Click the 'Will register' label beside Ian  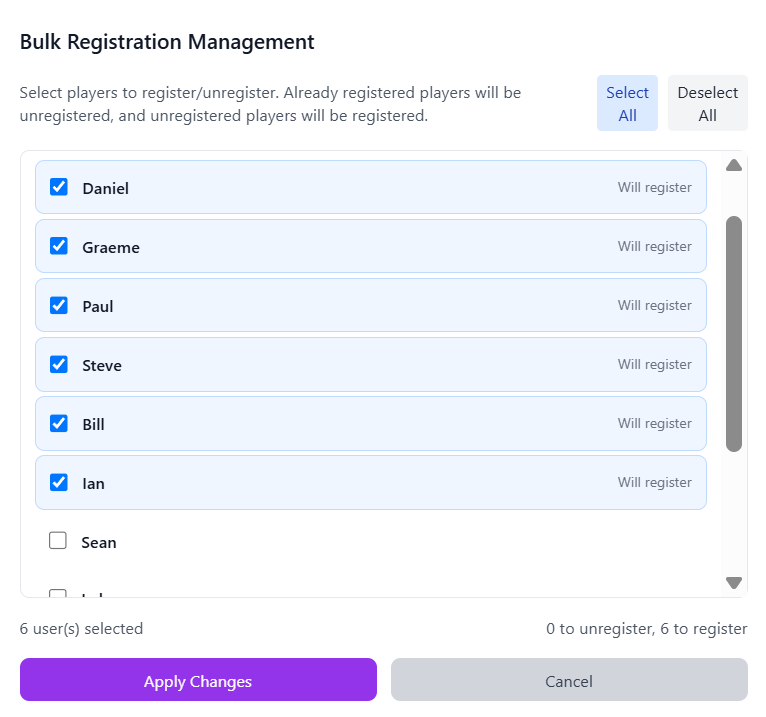(x=654, y=482)
